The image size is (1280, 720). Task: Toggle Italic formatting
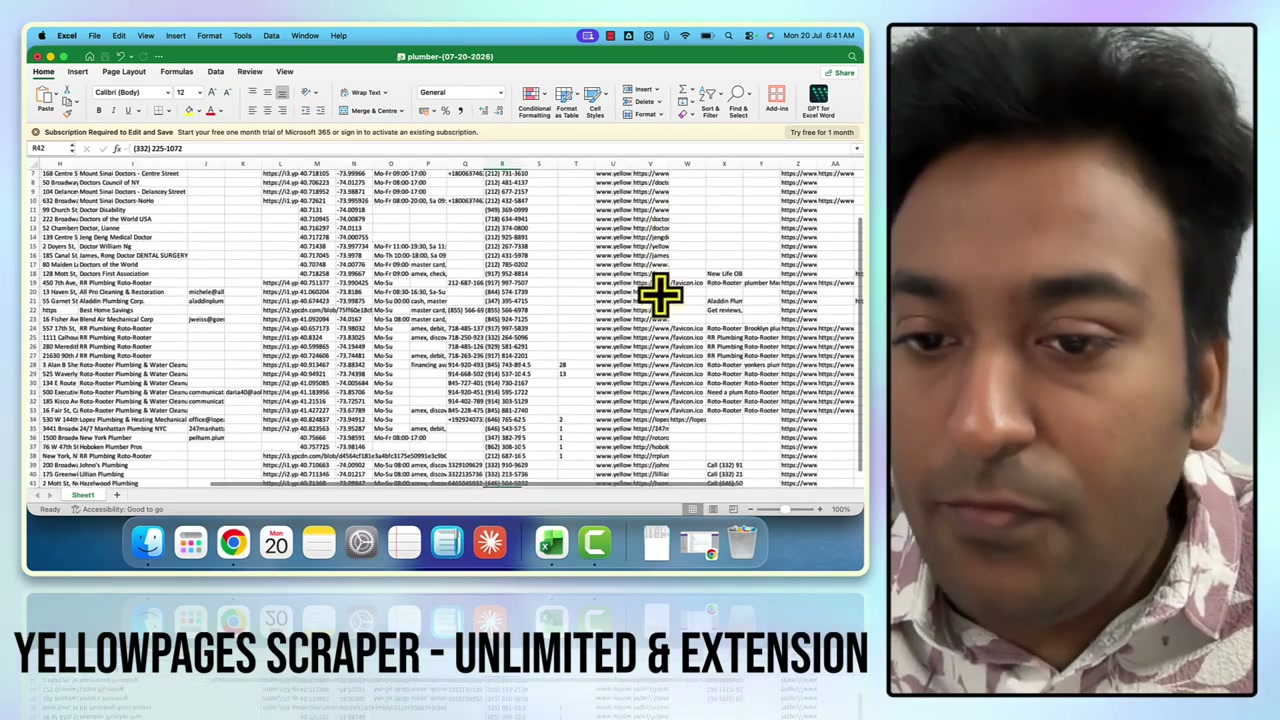pos(113,110)
